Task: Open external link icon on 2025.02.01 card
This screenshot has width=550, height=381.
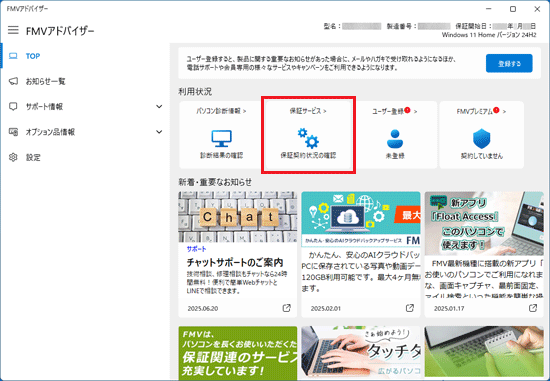Action: click(410, 308)
